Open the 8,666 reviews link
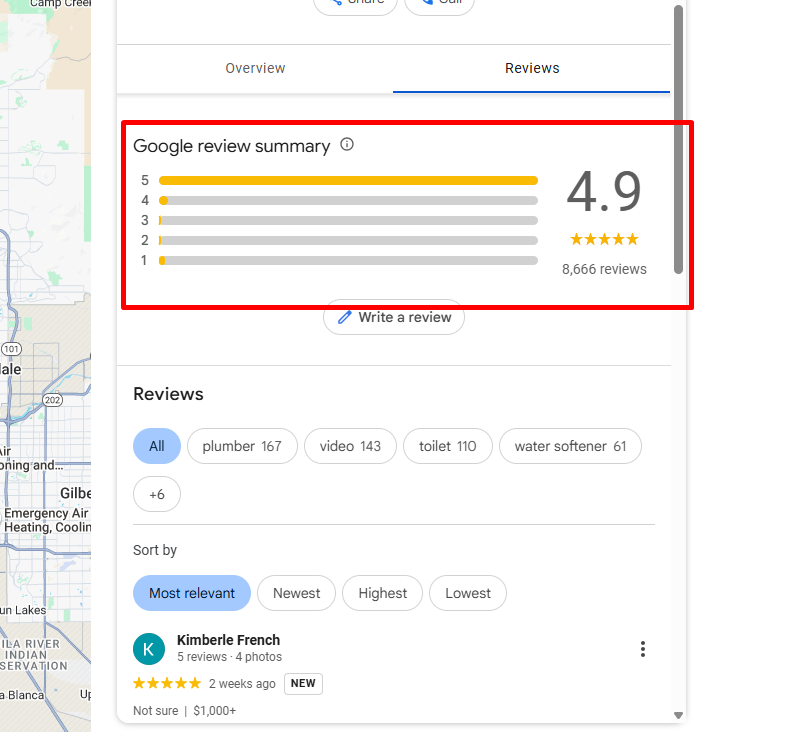 (604, 269)
